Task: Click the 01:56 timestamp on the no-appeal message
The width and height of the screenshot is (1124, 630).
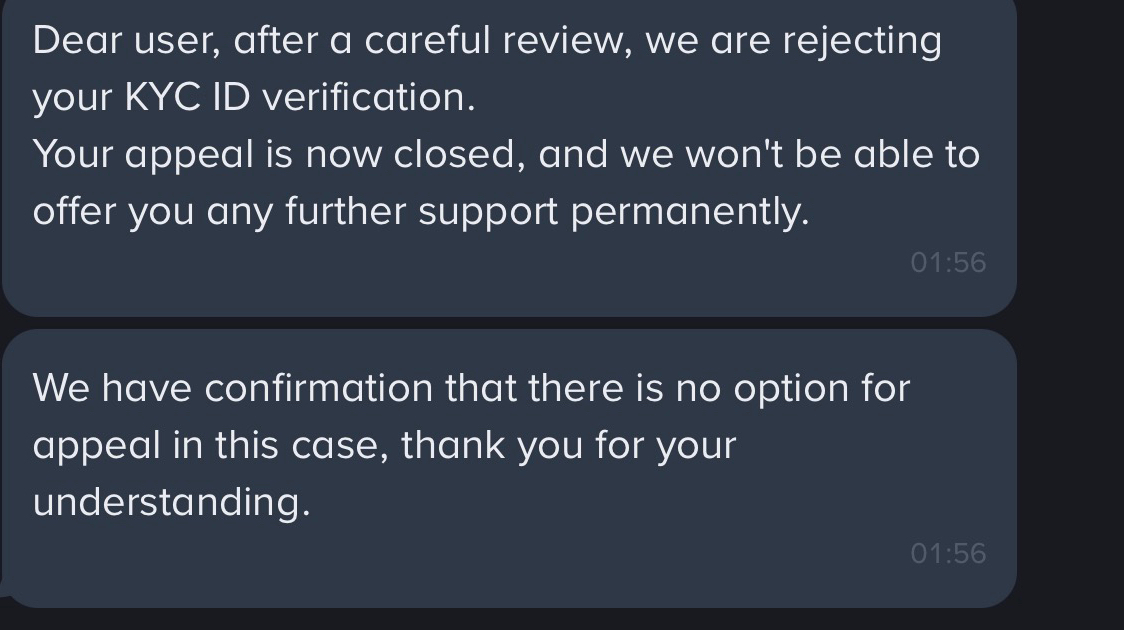Action: point(948,553)
